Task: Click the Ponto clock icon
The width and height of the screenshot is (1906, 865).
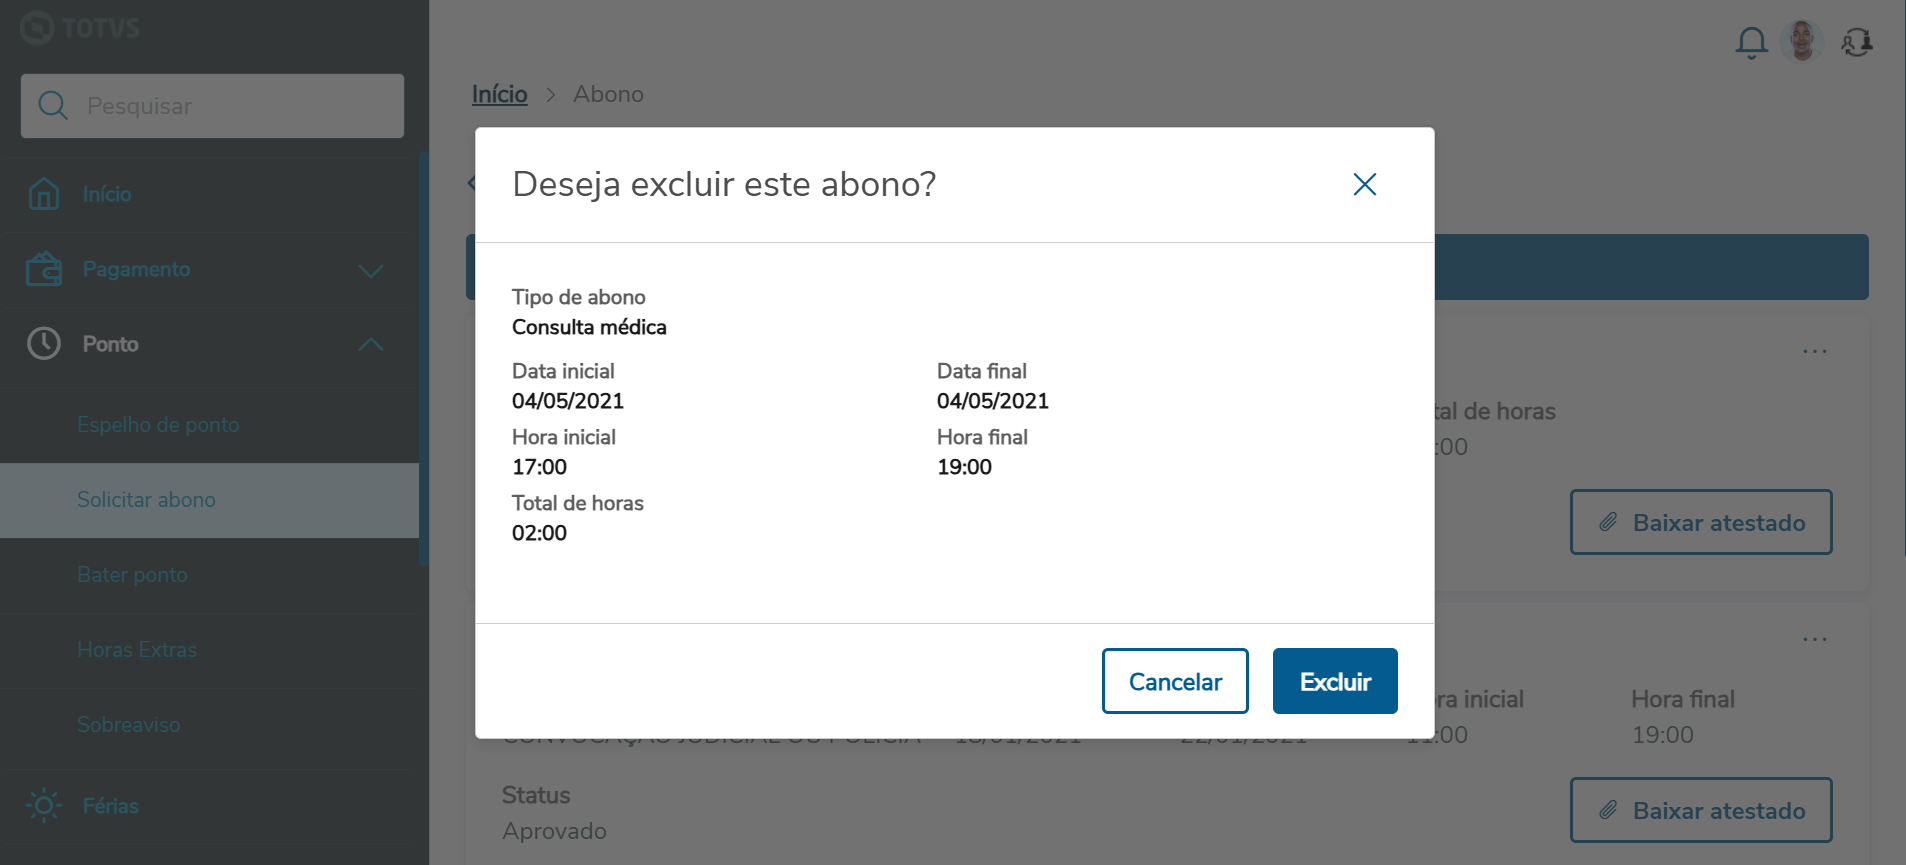Action: (x=44, y=344)
